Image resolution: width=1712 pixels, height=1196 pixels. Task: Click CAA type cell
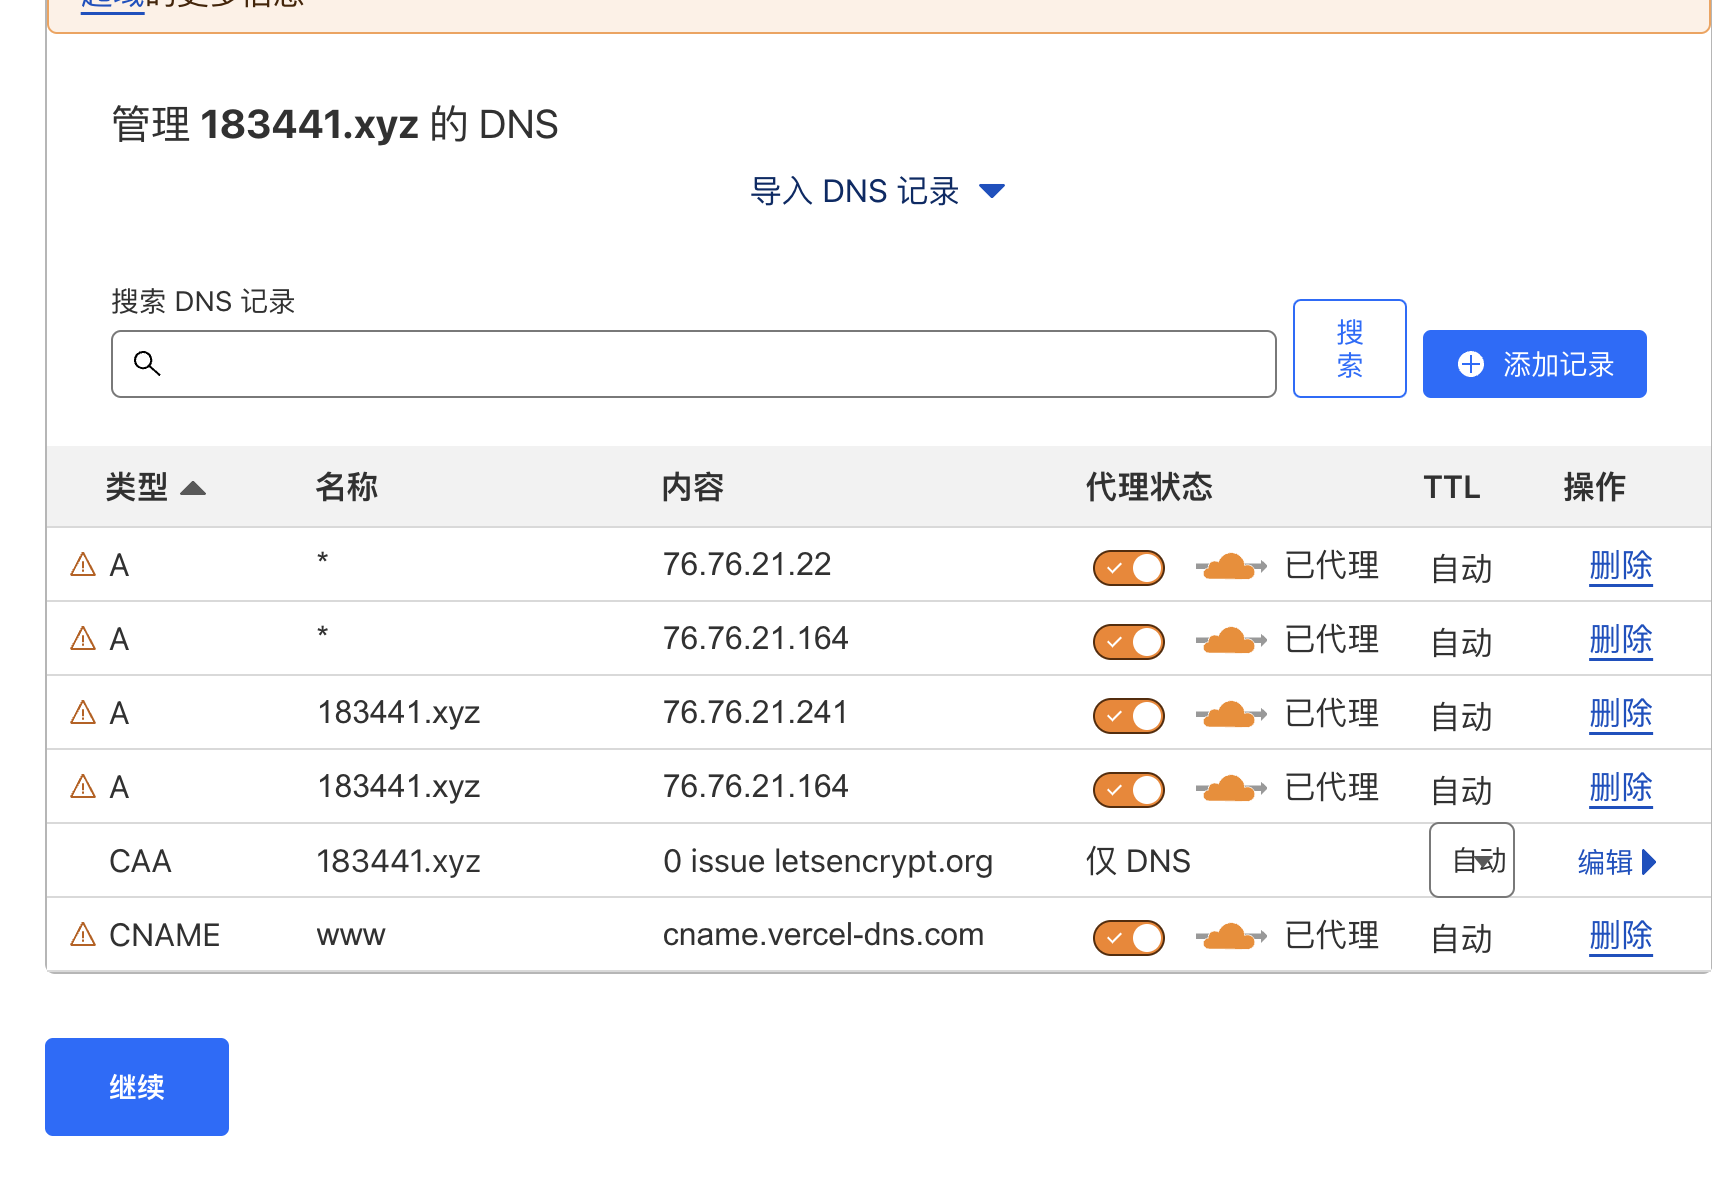coord(140,861)
